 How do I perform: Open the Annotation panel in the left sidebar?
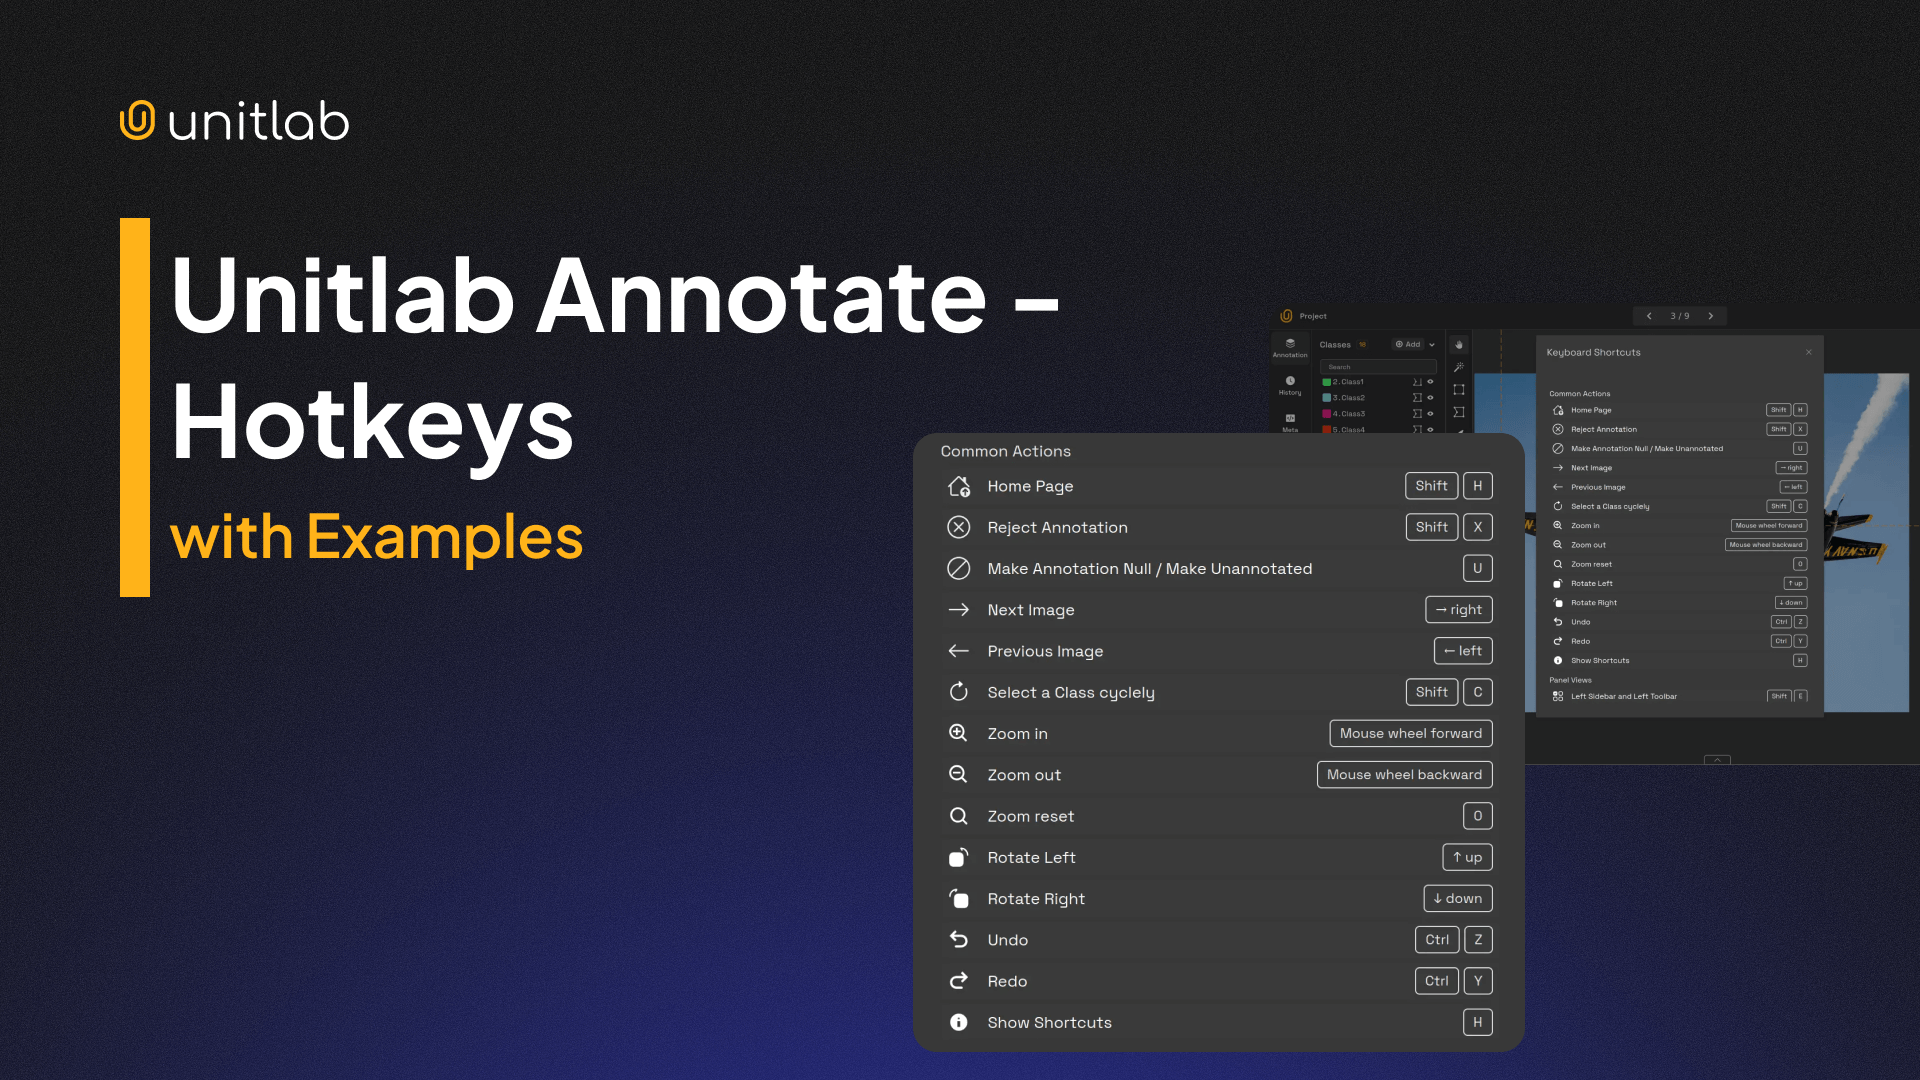coord(1290,348)
